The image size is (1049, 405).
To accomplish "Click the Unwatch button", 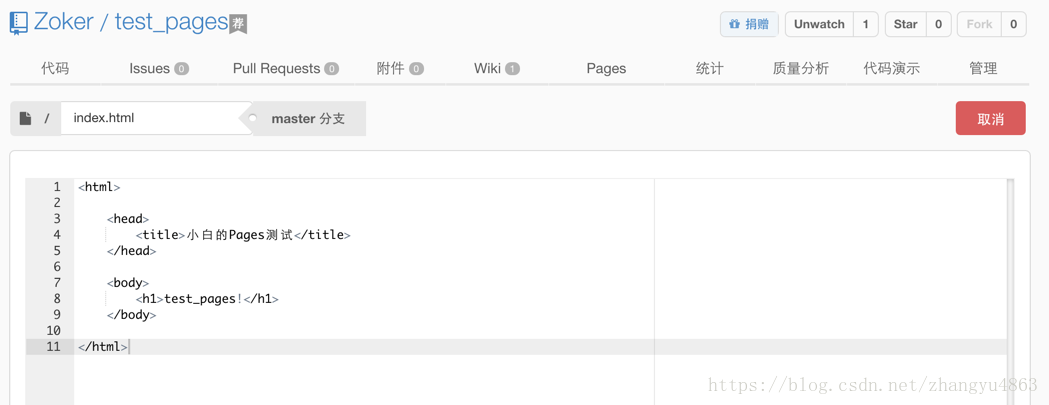I will pos(819,24).
